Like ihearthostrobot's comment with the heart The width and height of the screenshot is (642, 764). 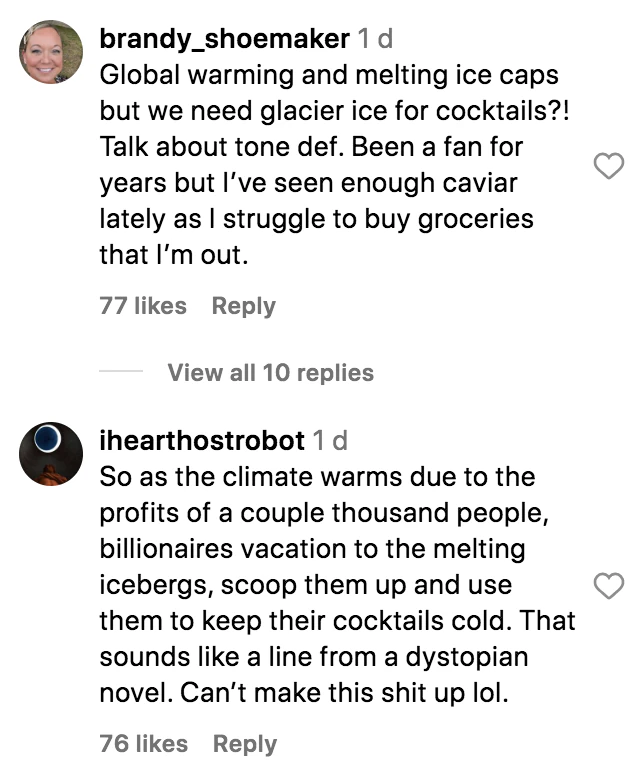pyautogui.click(x=608, y=586)
